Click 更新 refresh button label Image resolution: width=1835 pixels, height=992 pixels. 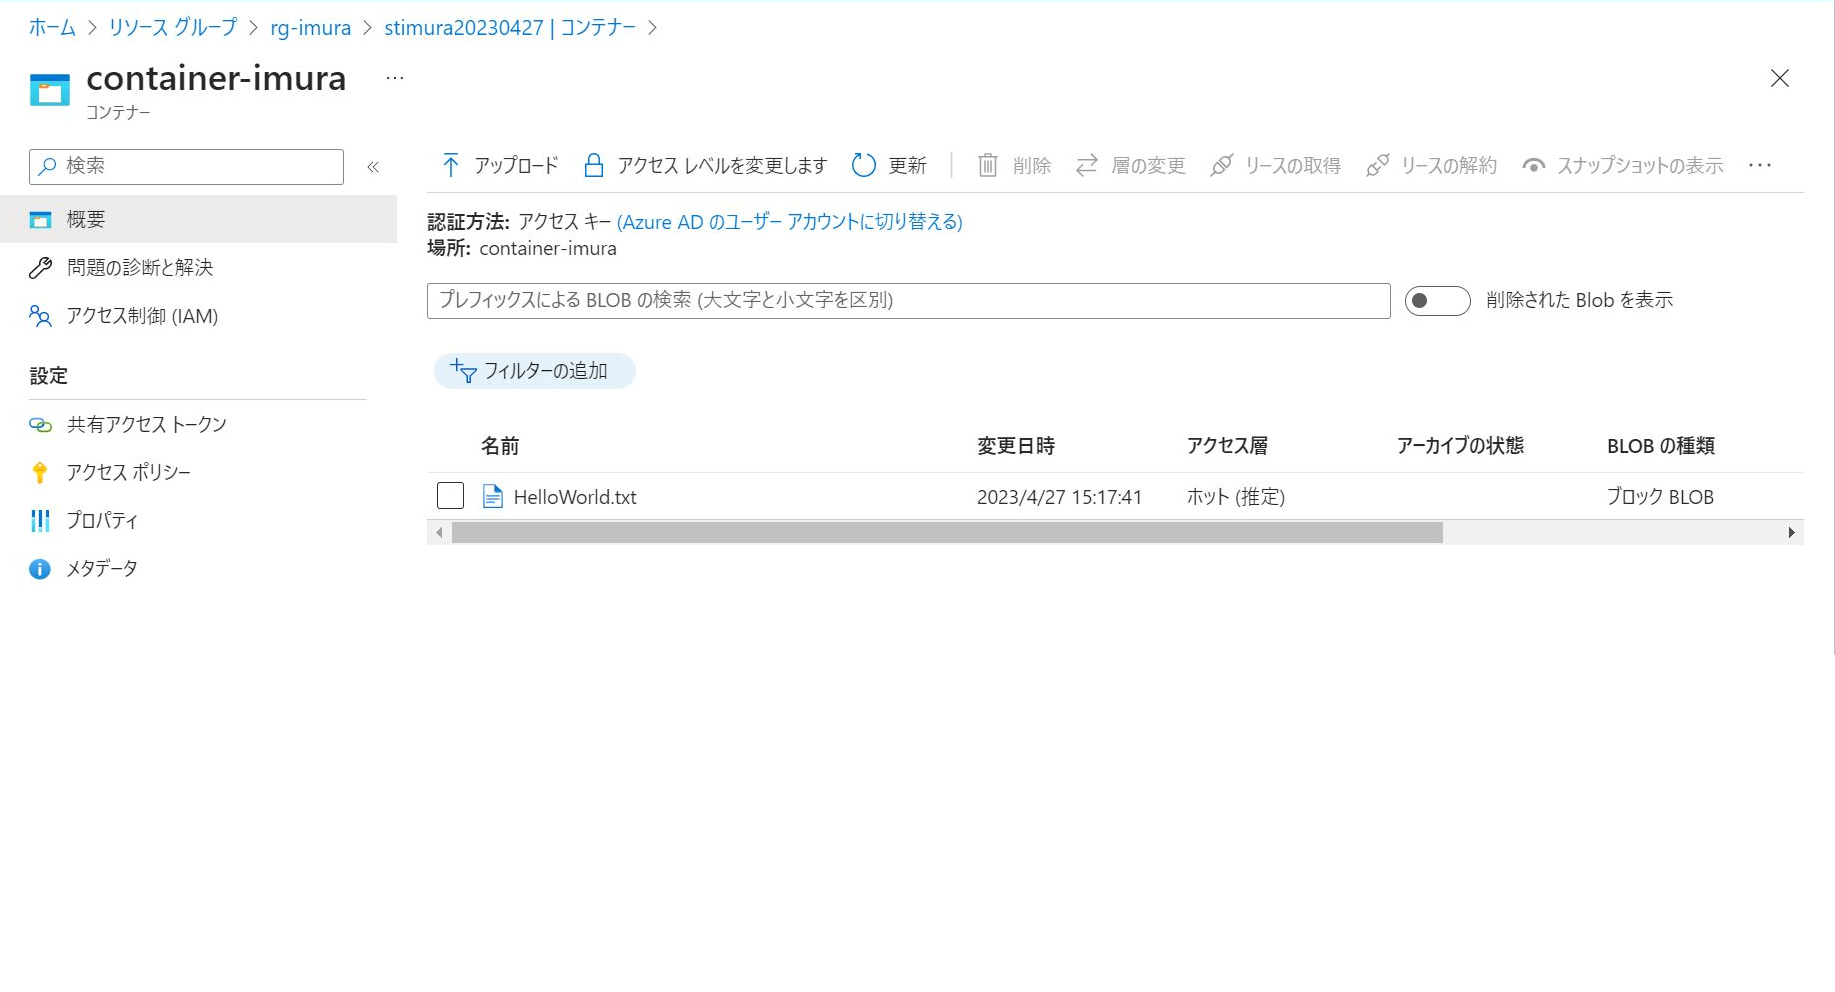[908, 165]
